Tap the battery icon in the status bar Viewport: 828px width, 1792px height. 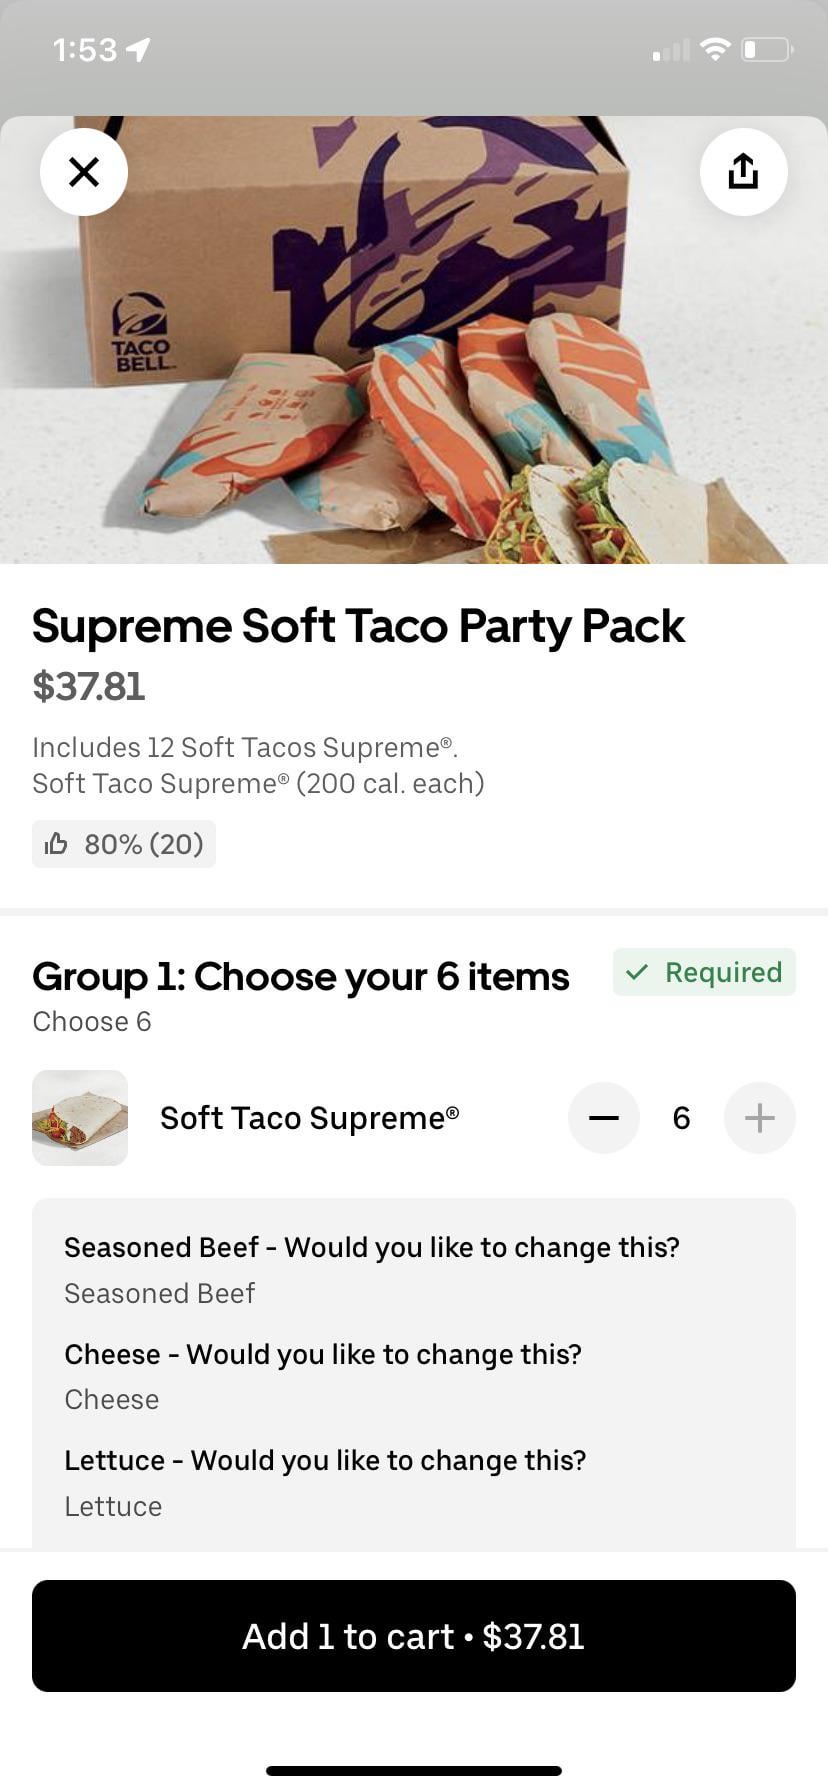[766, 49]
